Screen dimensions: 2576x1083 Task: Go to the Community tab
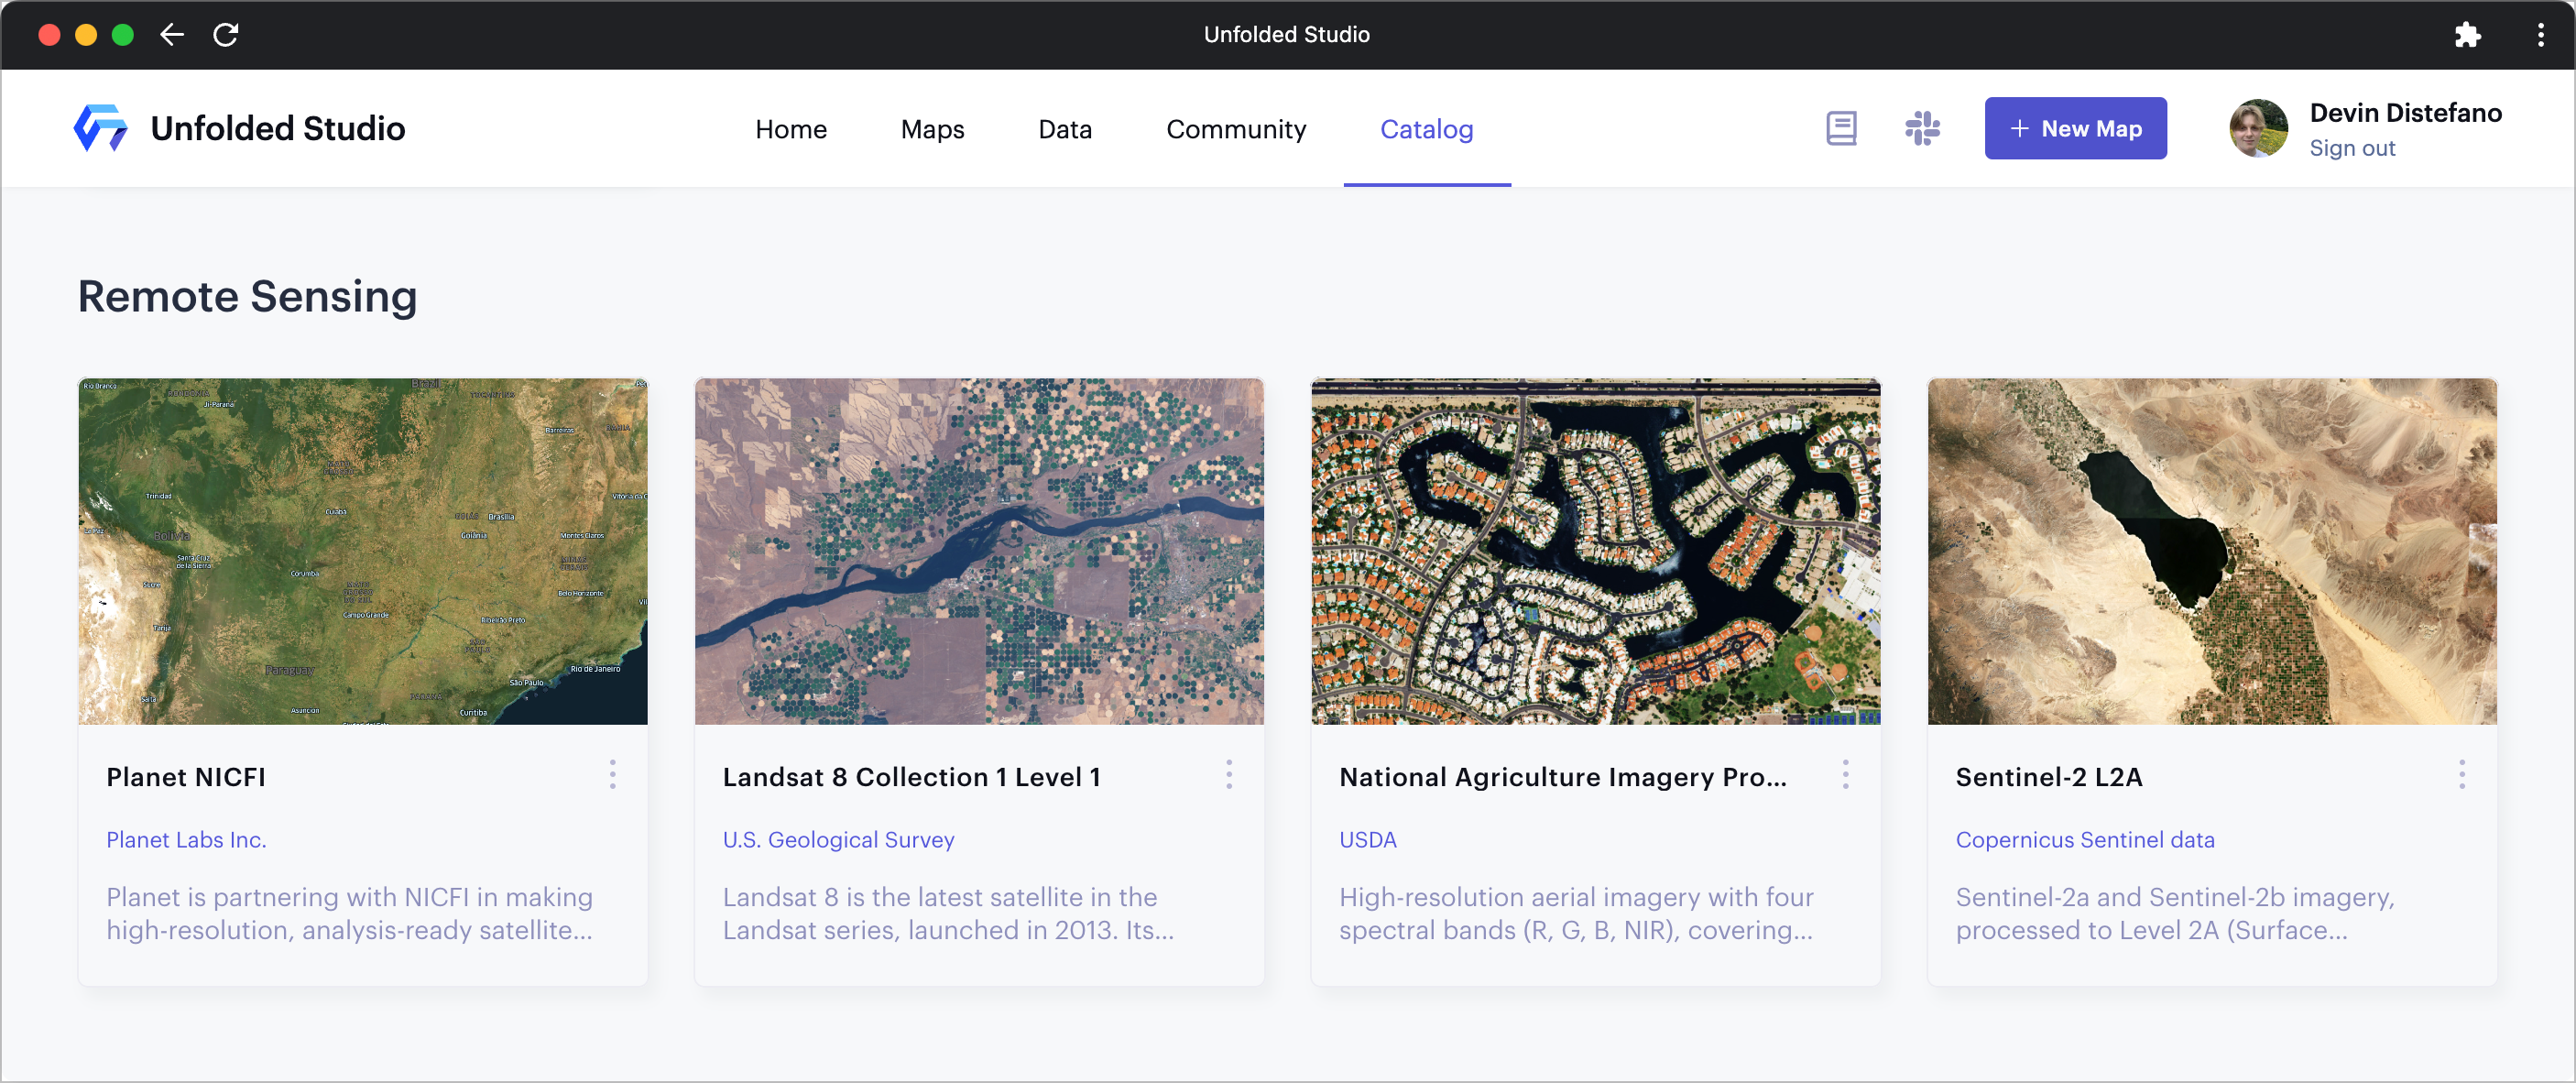pyautogui.click(x=1235, y=129)
